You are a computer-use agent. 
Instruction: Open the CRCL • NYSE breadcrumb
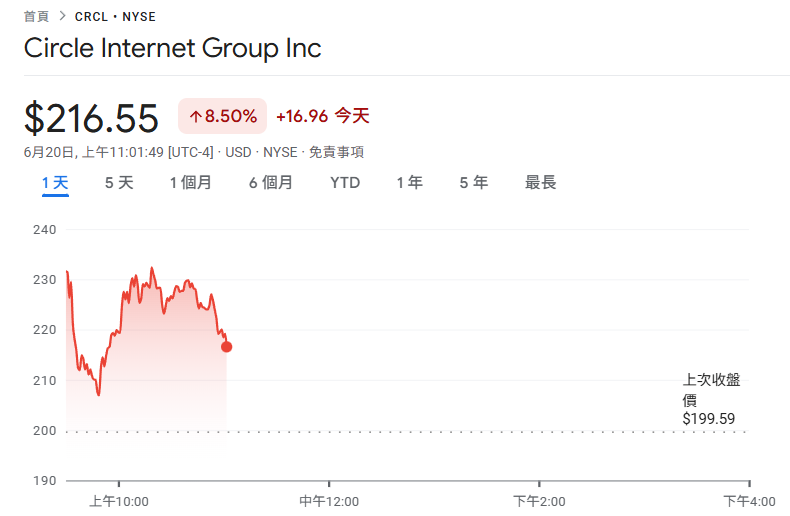[x=115, y=16]
